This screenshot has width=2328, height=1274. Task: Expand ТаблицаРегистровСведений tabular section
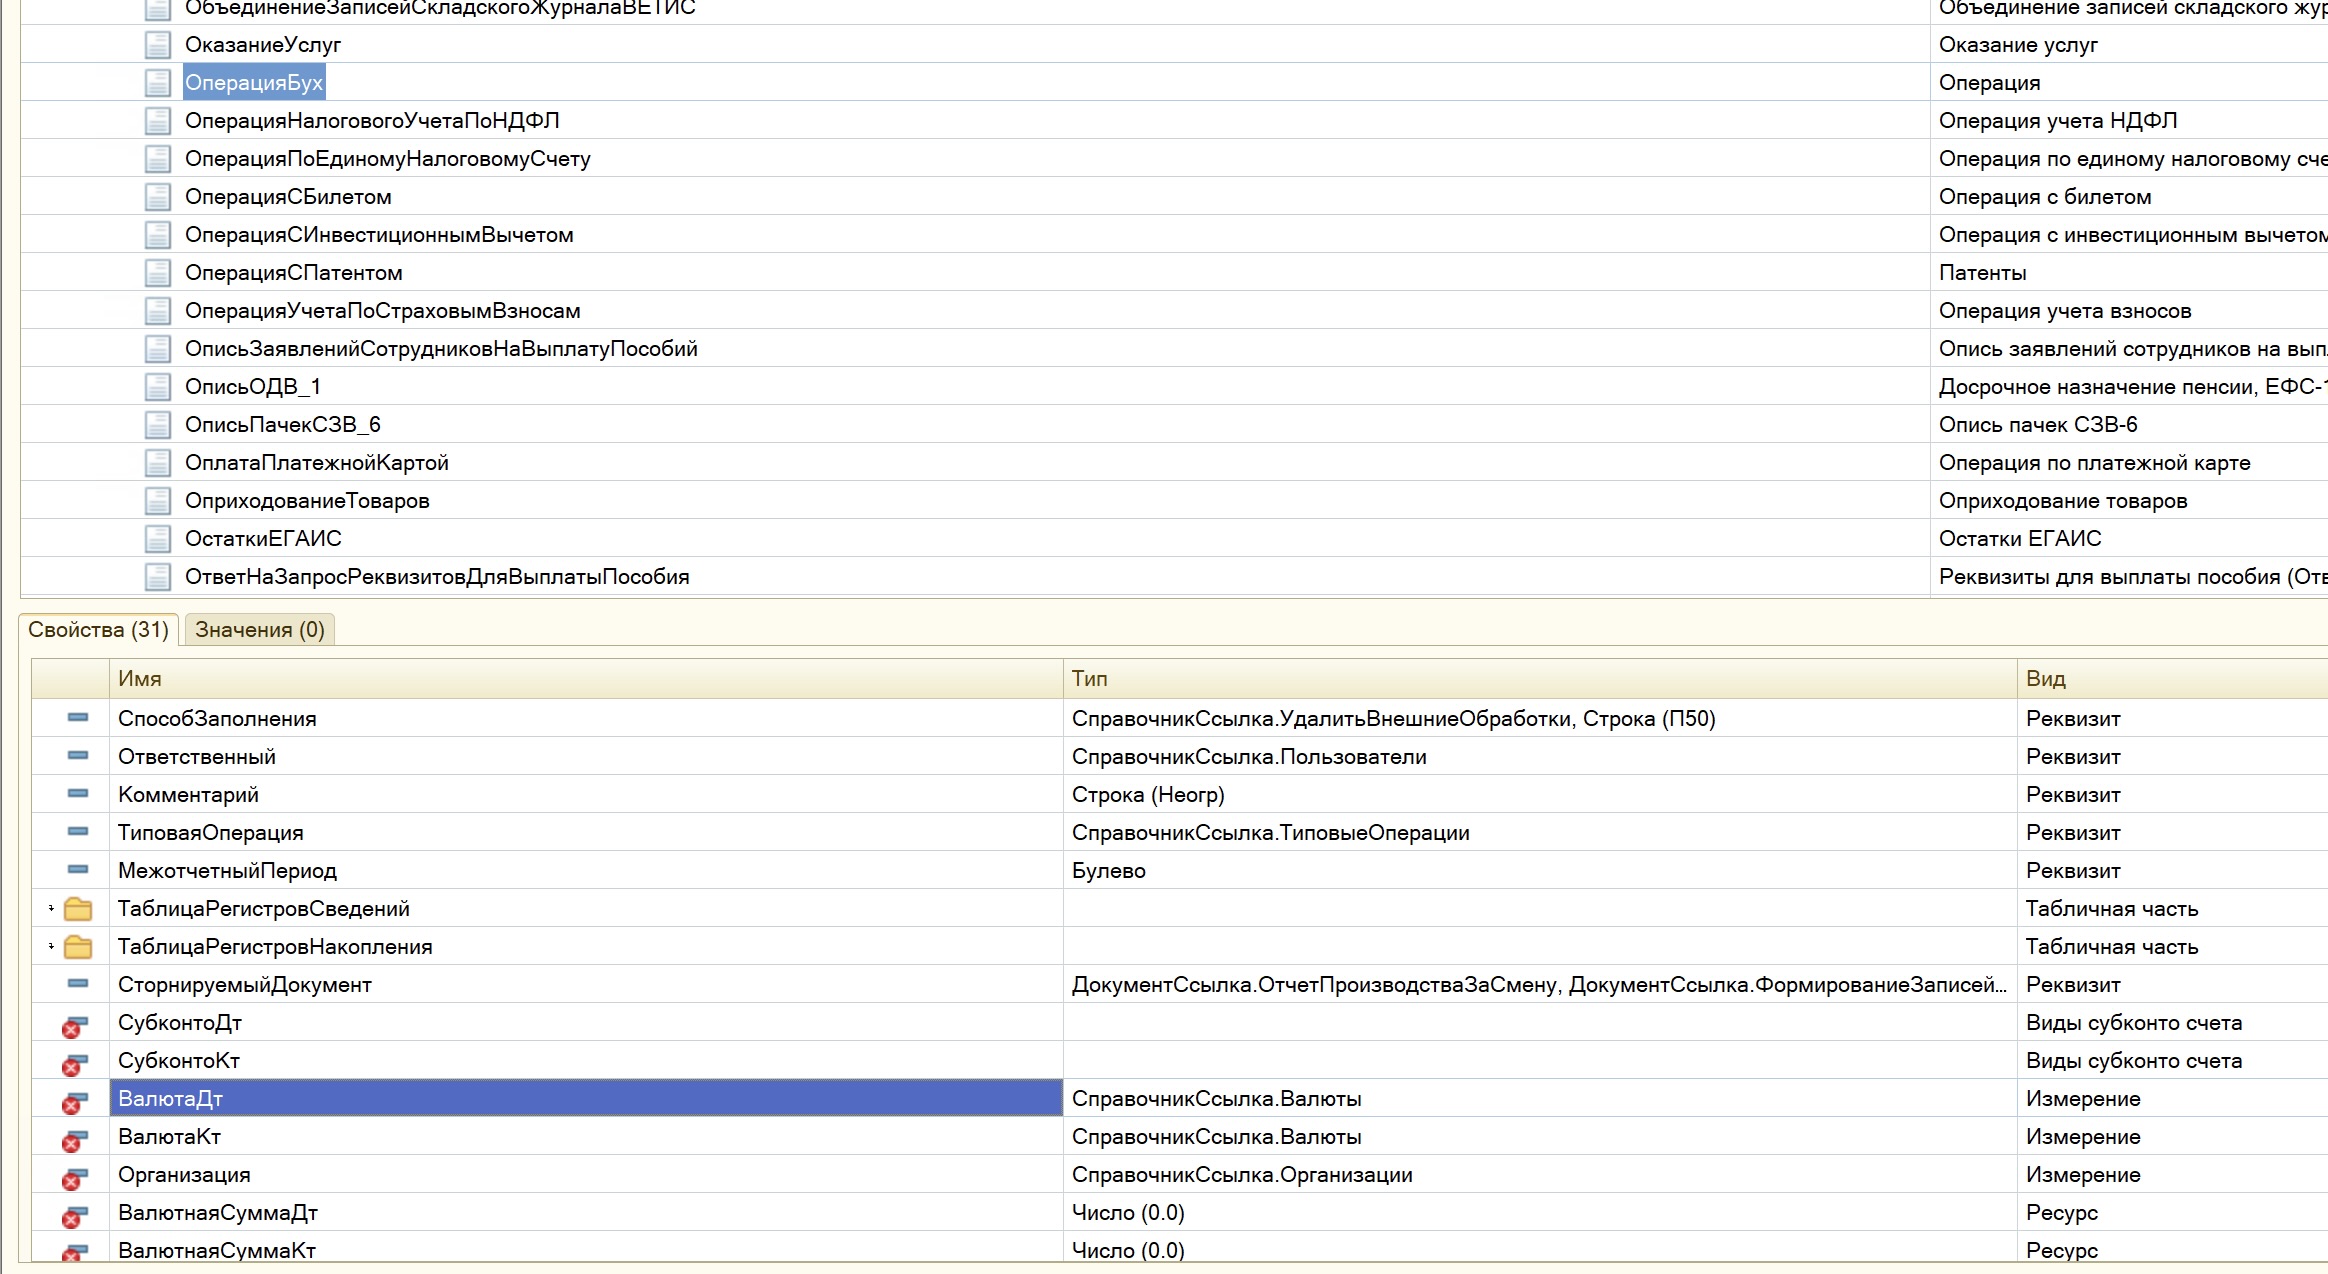pyautogui.click(x=51, y=909)
